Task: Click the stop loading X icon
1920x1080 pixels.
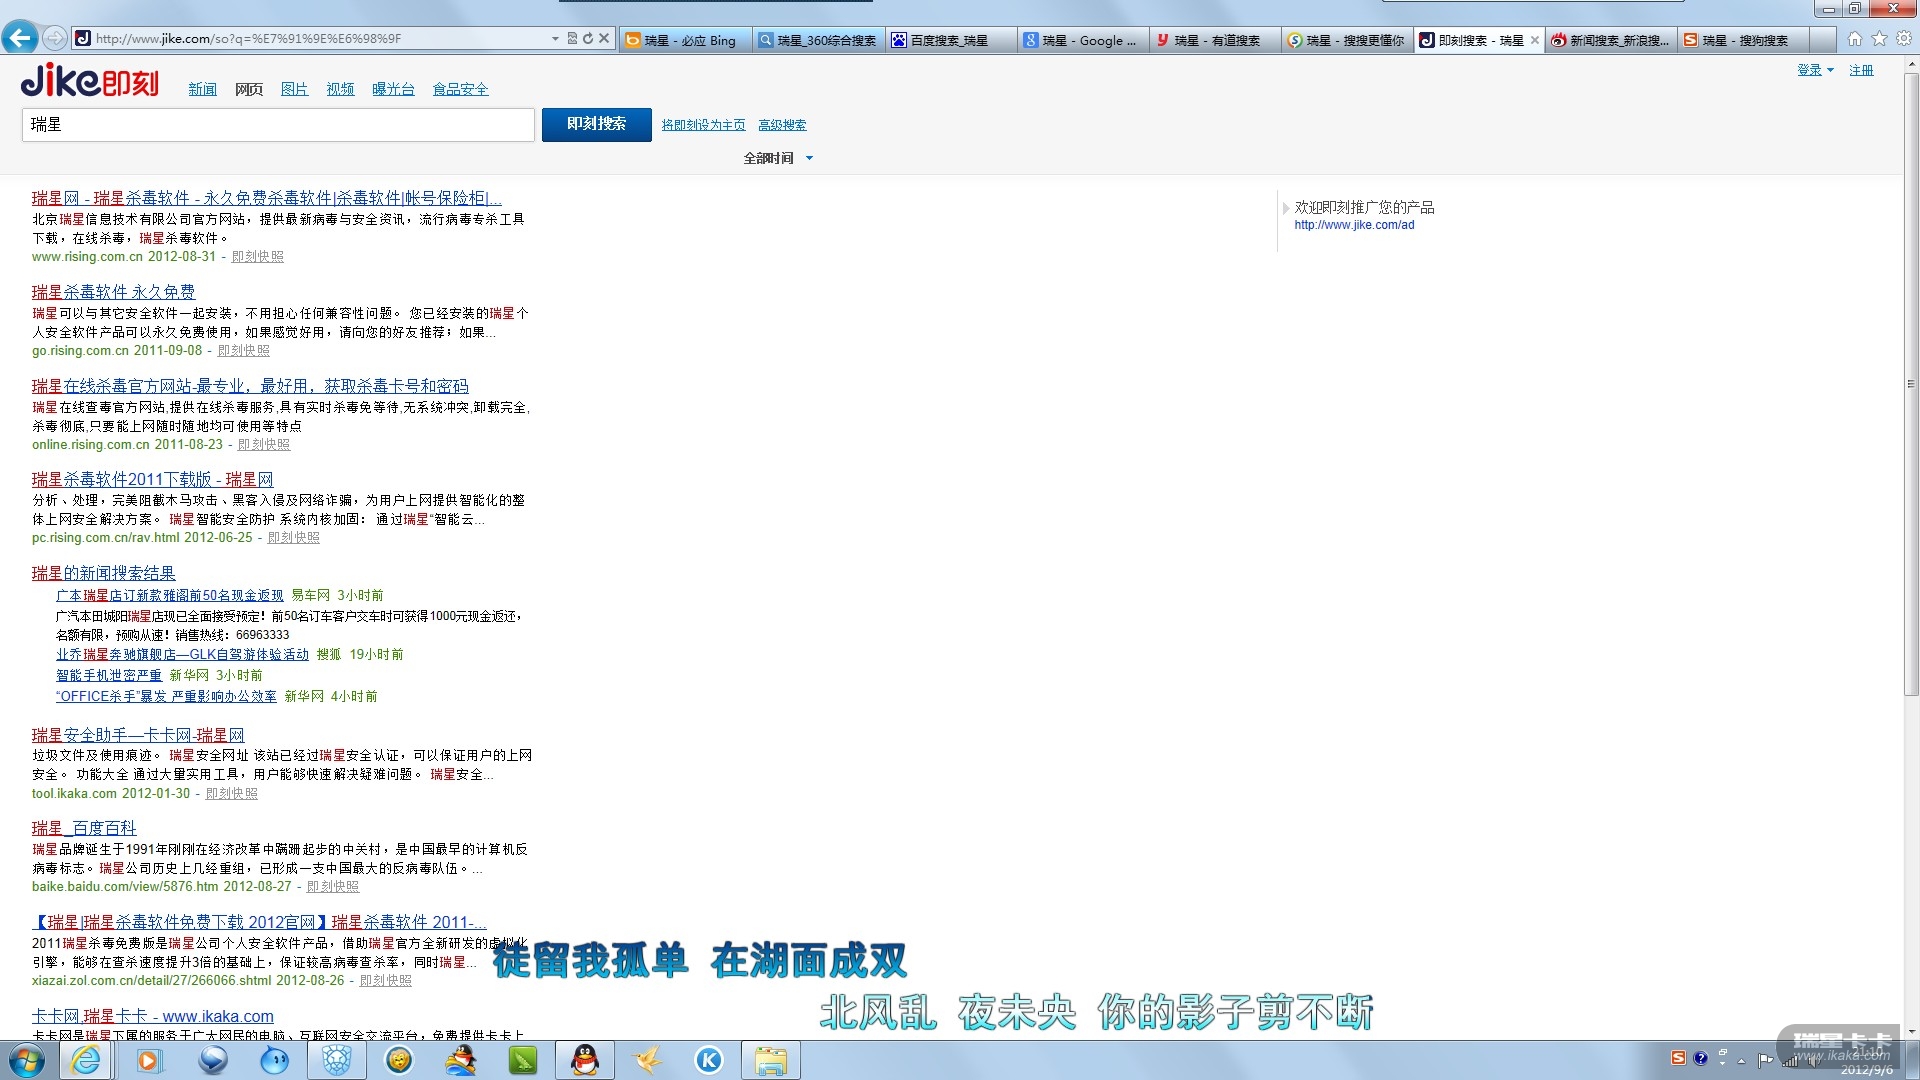Action: click(604, 39)
